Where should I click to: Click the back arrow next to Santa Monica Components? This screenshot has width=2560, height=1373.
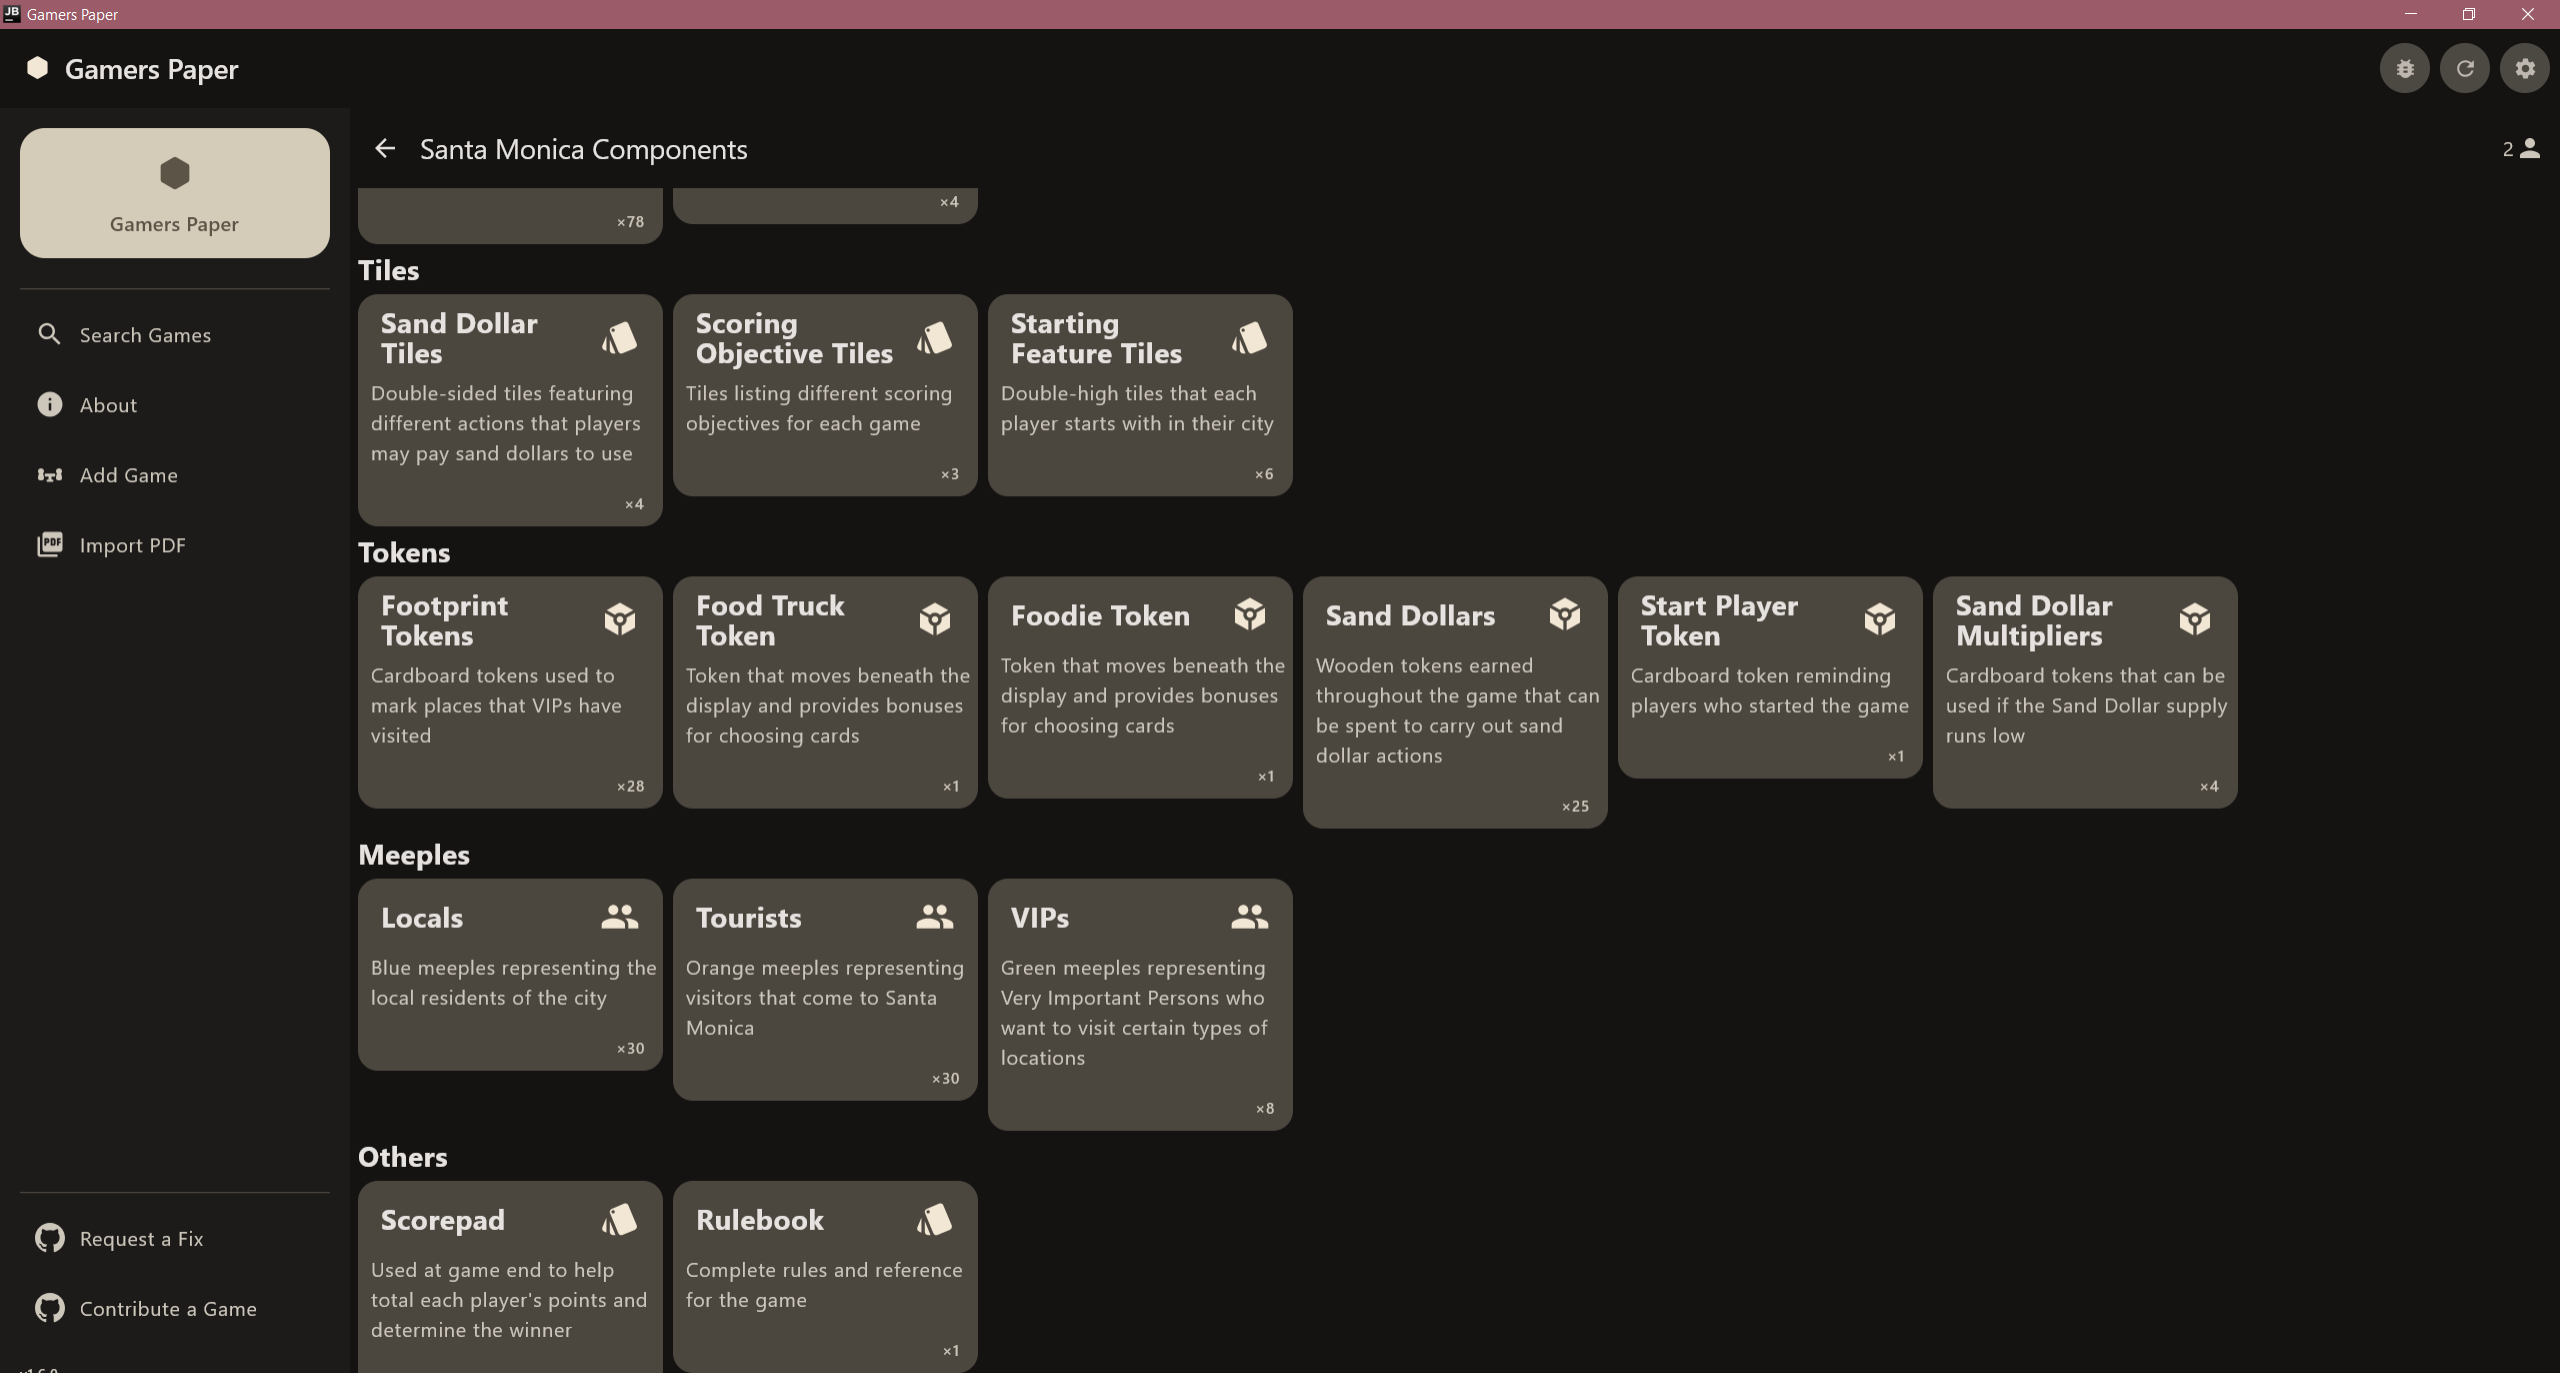(x=385, y=149)
